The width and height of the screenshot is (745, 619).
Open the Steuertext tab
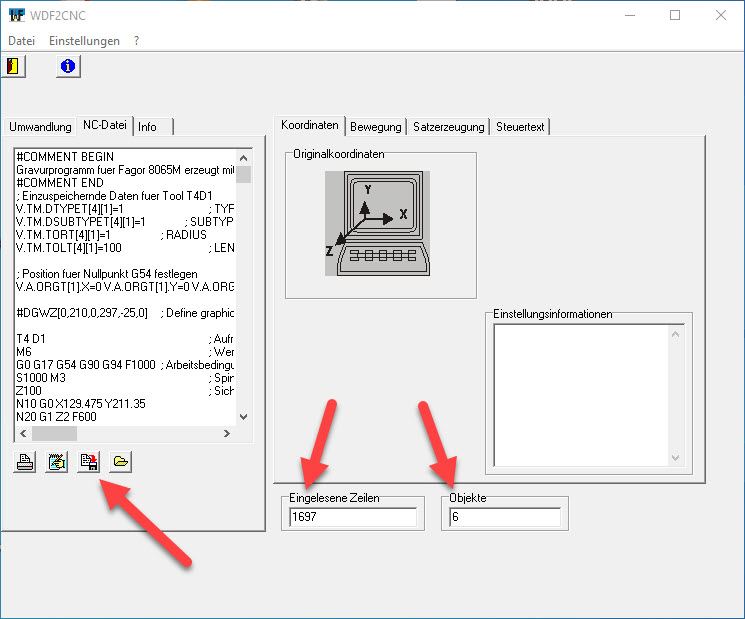520,127
